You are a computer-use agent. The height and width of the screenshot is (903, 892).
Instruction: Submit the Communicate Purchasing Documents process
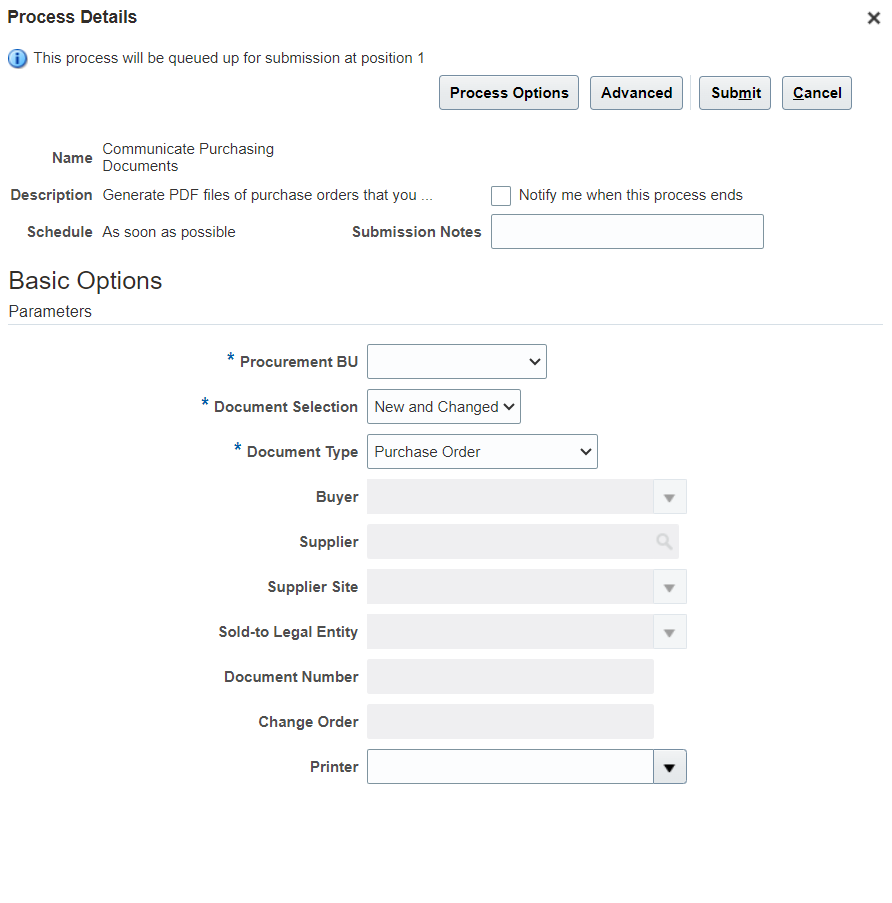[x=734, y=92]
